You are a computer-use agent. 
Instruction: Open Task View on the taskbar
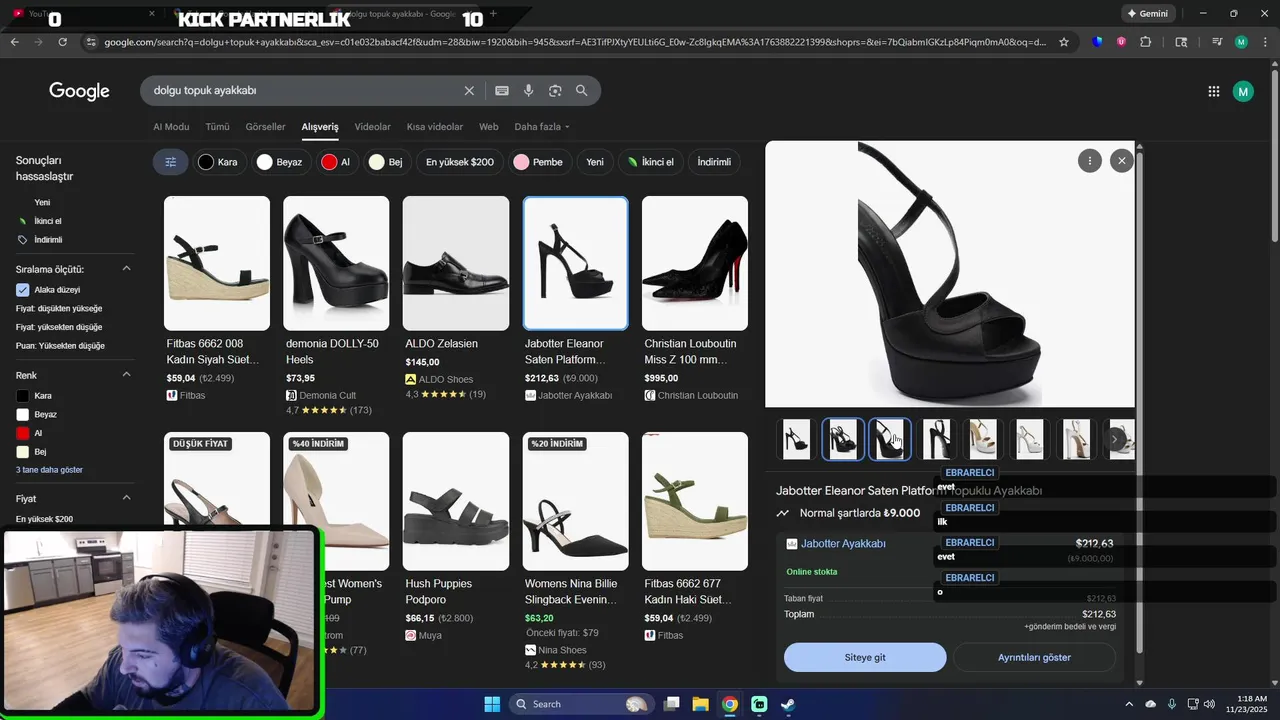(672, 704)
